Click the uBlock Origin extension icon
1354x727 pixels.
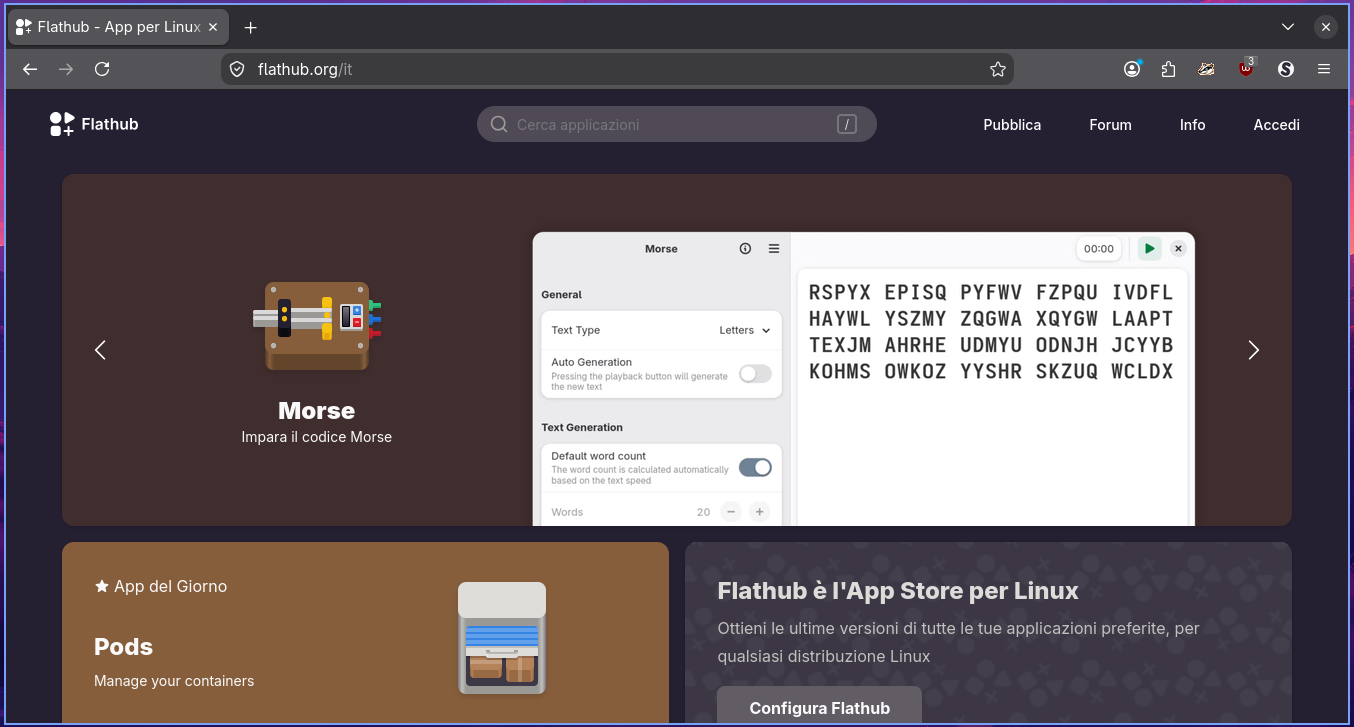(1246, 69)
